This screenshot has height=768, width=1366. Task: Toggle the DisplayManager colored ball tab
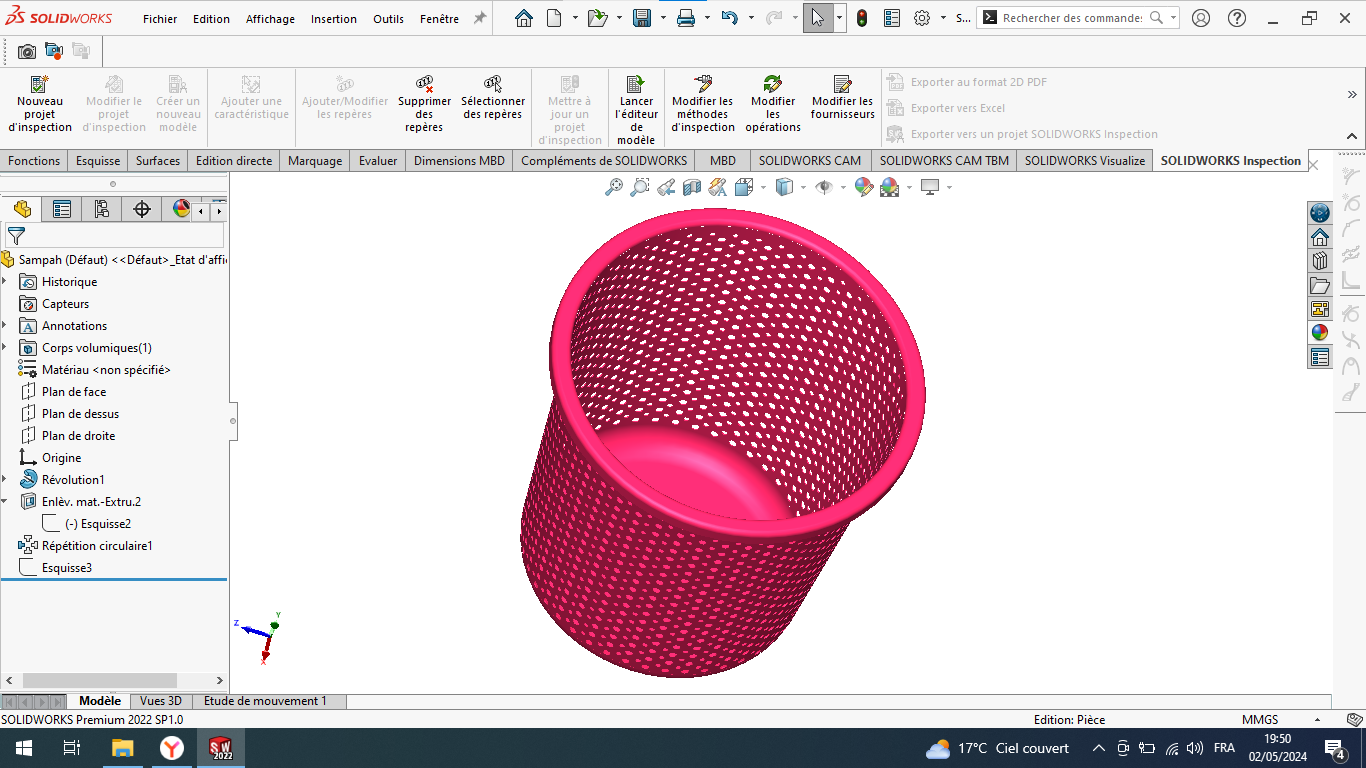point(180,208)
